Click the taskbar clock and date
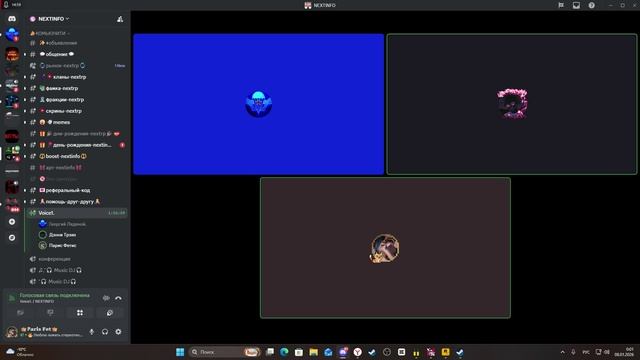This screenshot has height=360, width=640. [x=624, y=352]
